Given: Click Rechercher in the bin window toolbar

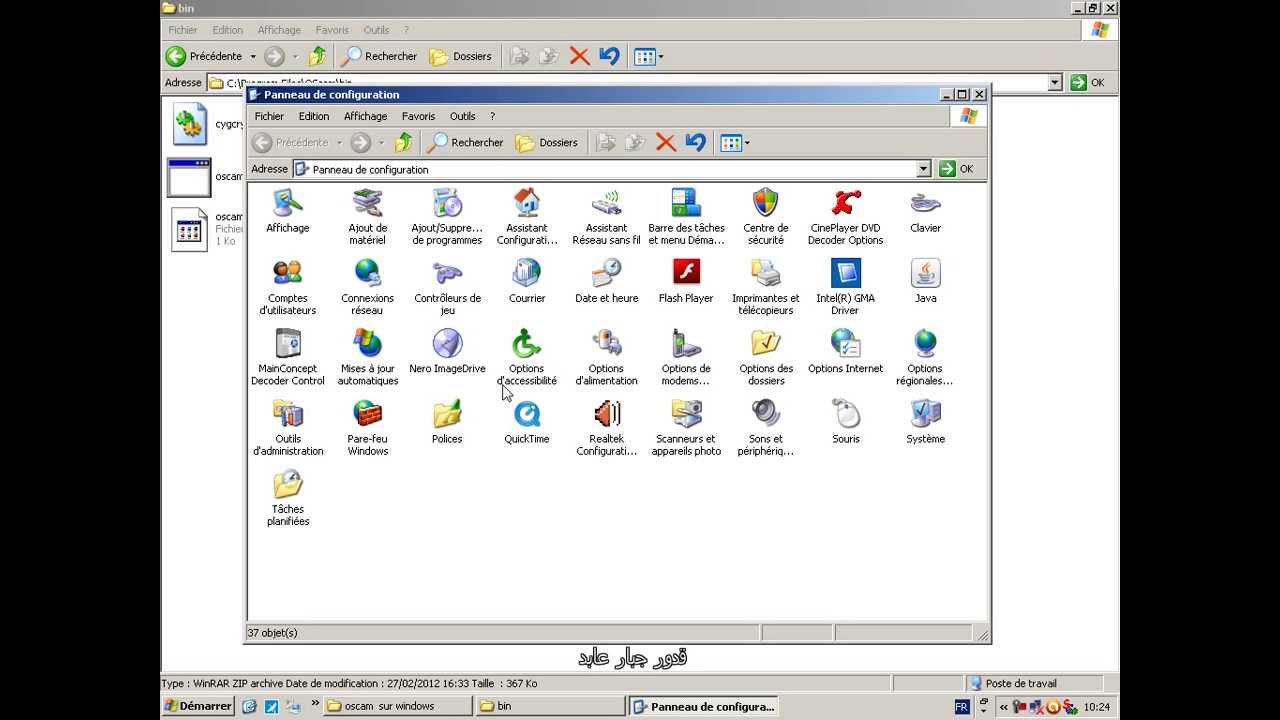Looking at the screenshot, I should pos(379,56).
